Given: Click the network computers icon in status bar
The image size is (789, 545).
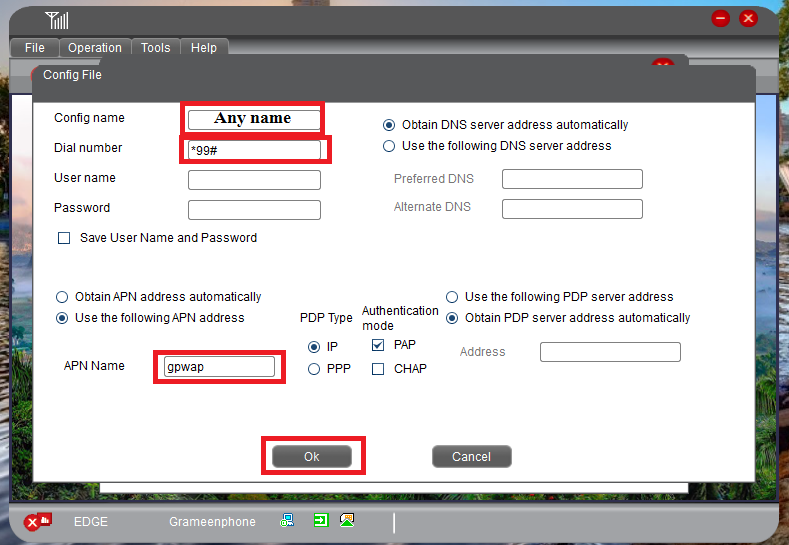Looking at the screenshot, I should pyautogui.click(x=287, y=520).
